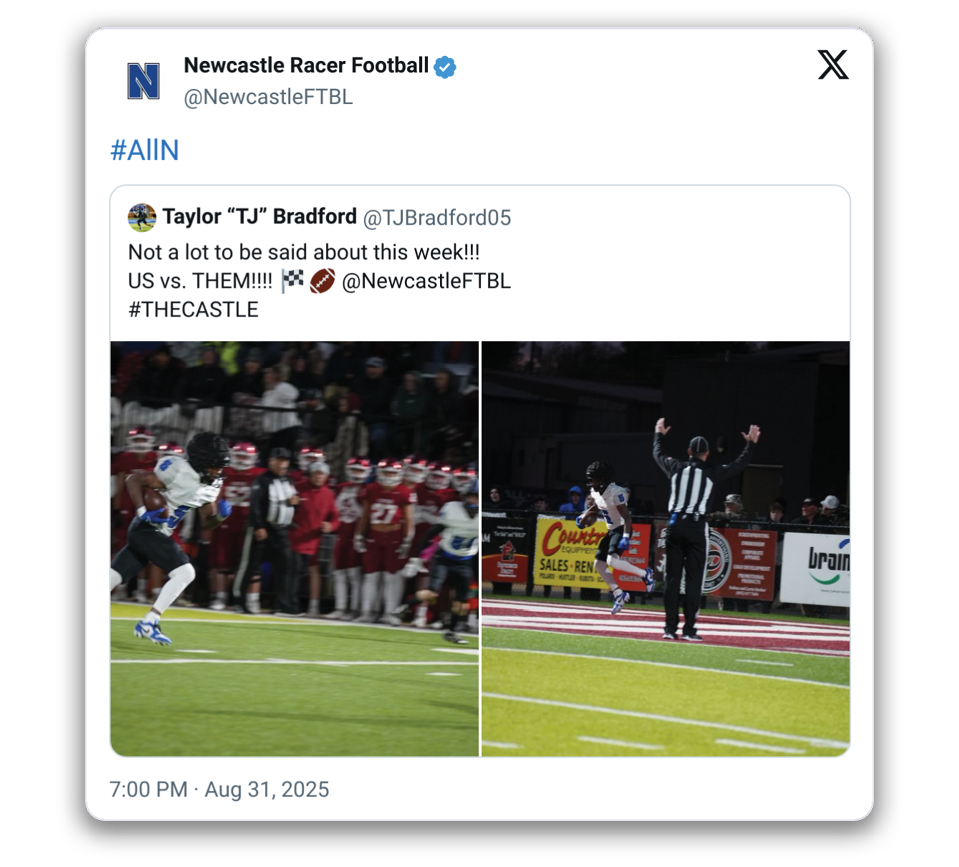Click the X logo in the corner

click(x=832, y=66)
